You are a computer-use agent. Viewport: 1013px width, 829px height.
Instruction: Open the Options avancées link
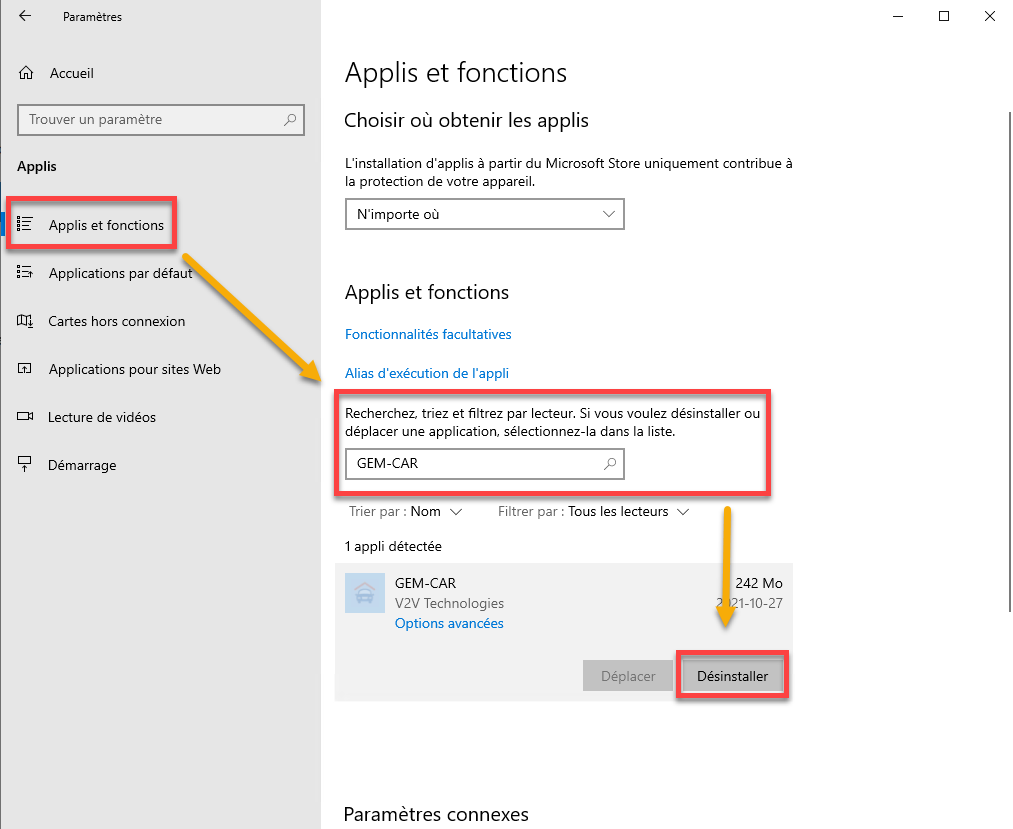tap(449, 624)
